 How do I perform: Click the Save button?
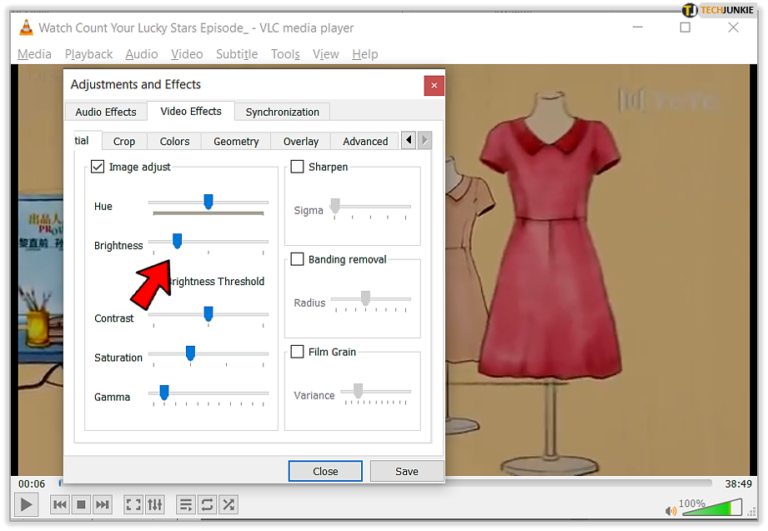[x=407, y=471]
